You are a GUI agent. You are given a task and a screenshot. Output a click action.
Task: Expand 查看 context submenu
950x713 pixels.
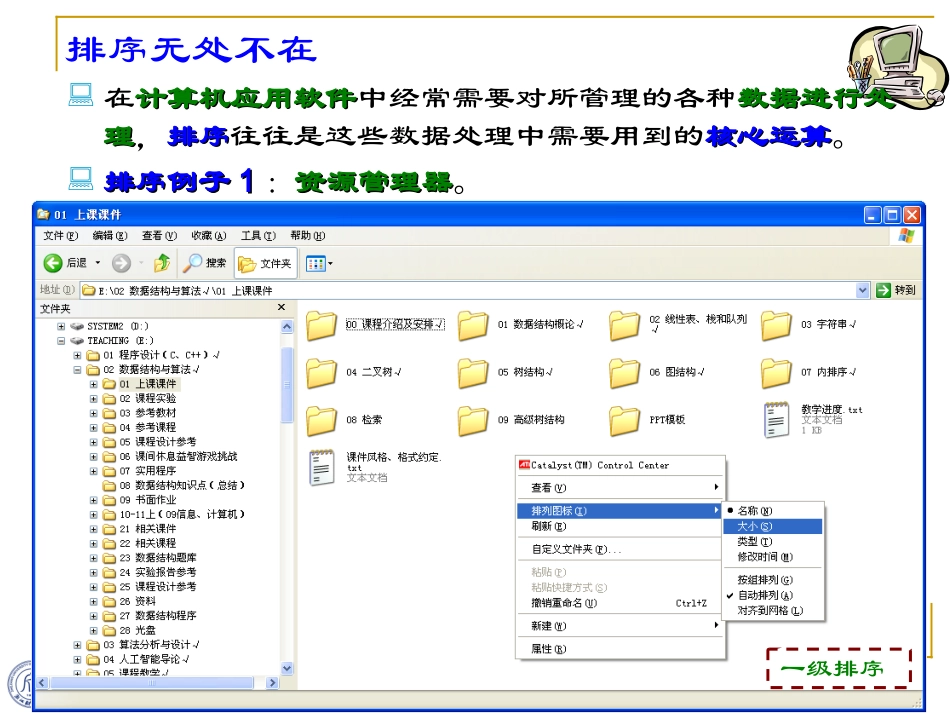tap(620, 488)
